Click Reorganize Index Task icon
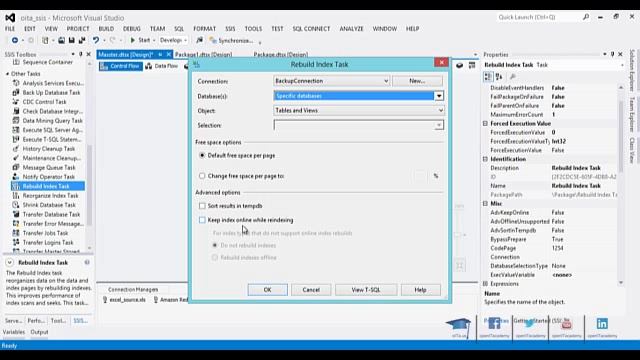This screenshot has width=640, height=360. click(x=16, y=196)
